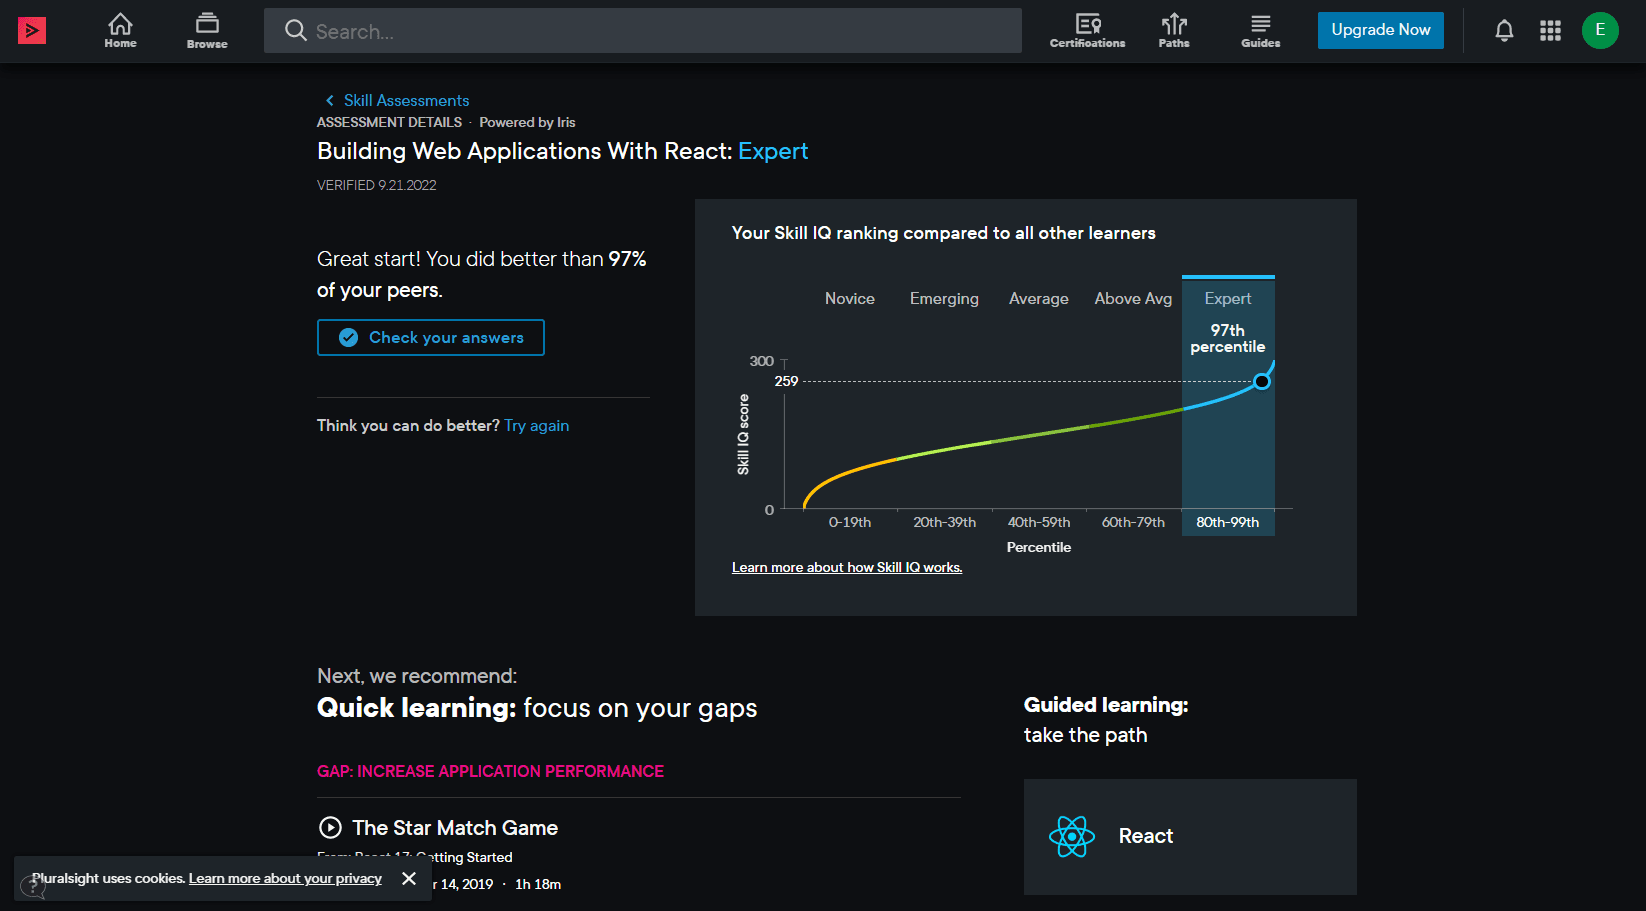This screenshot has height=911, width=1646.
Task: Click the Upgrade Now button
Action: coord(1381,30)
